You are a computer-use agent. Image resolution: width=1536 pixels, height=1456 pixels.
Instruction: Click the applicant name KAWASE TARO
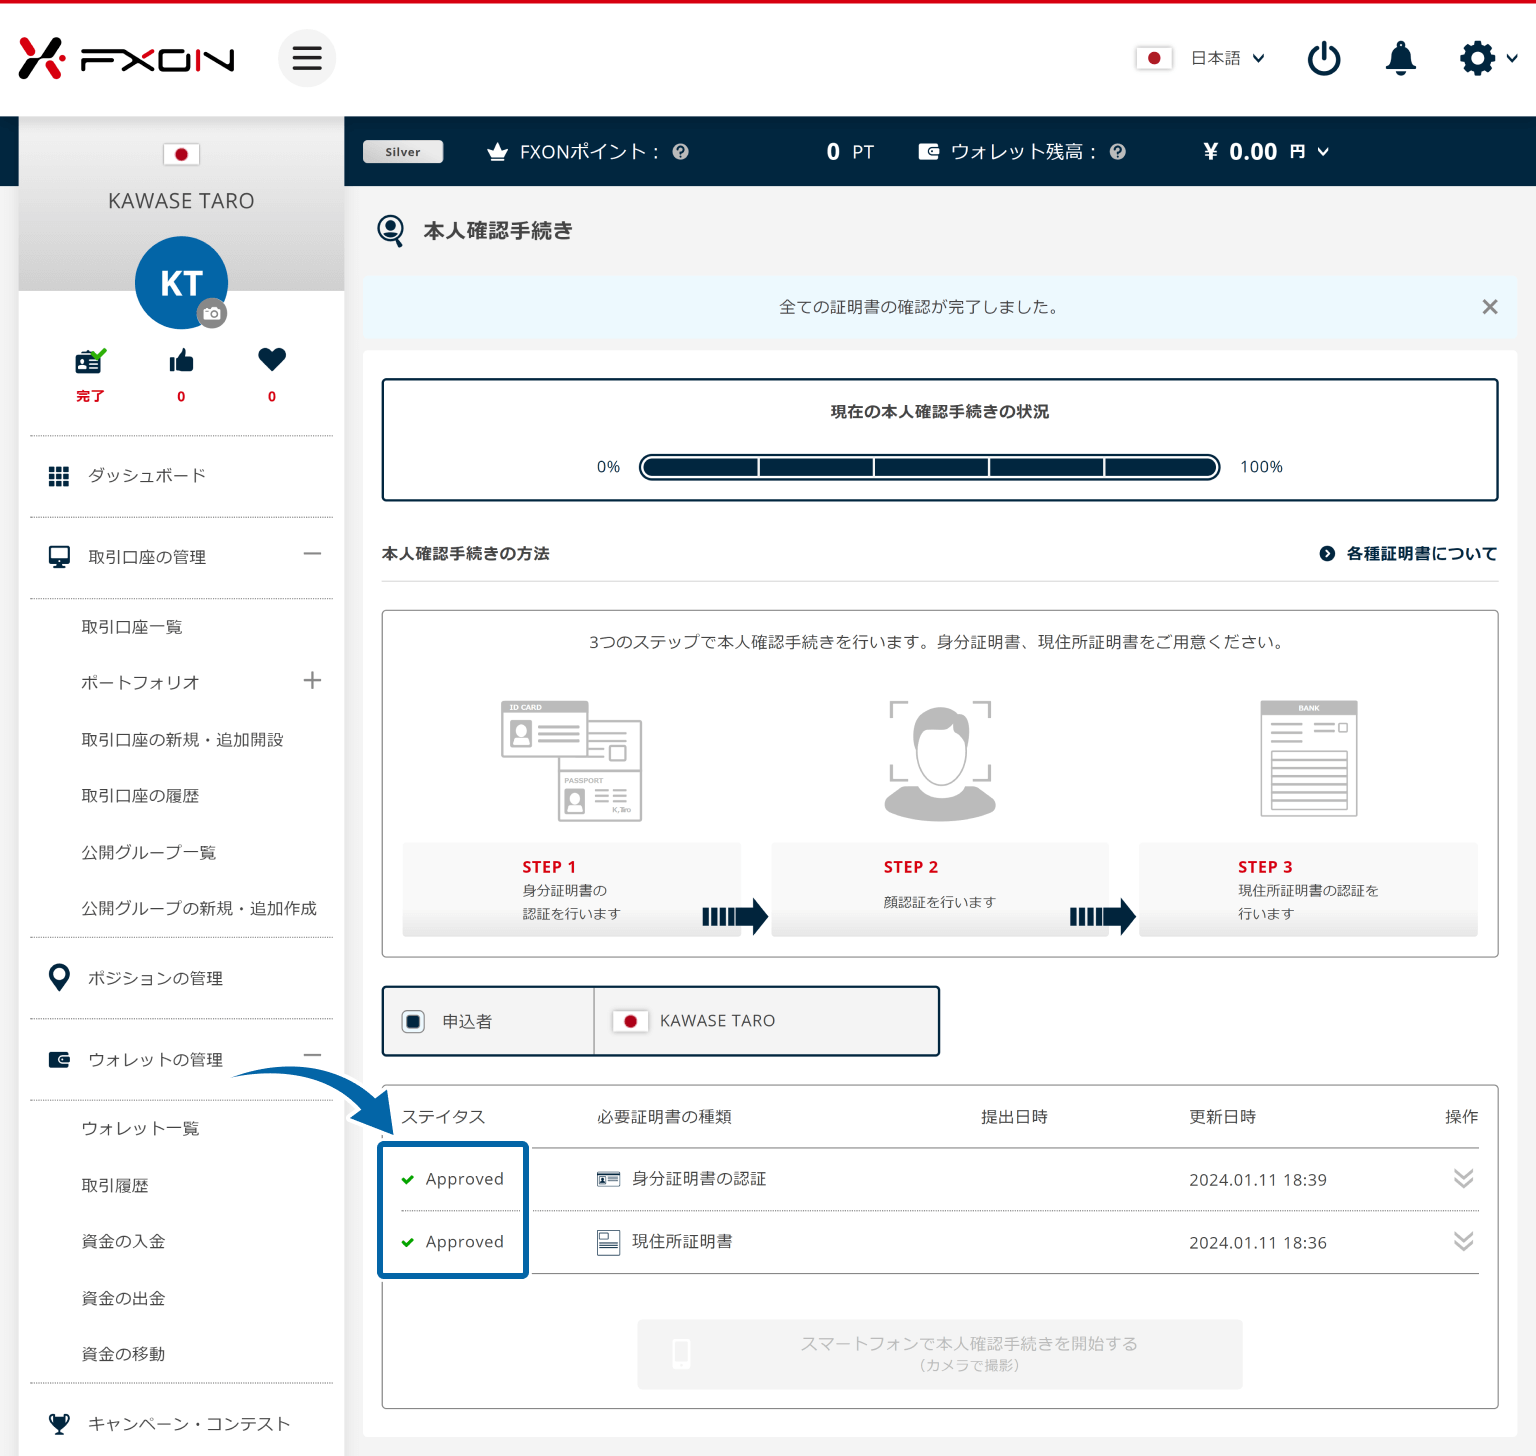click(x=717, y=1021)
